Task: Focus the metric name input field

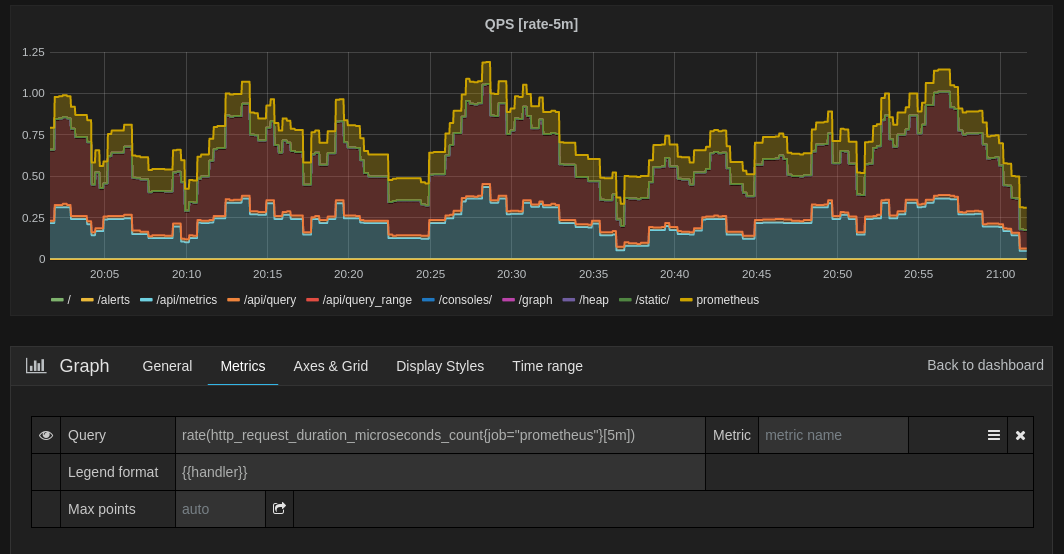Action: pos(833,435)
